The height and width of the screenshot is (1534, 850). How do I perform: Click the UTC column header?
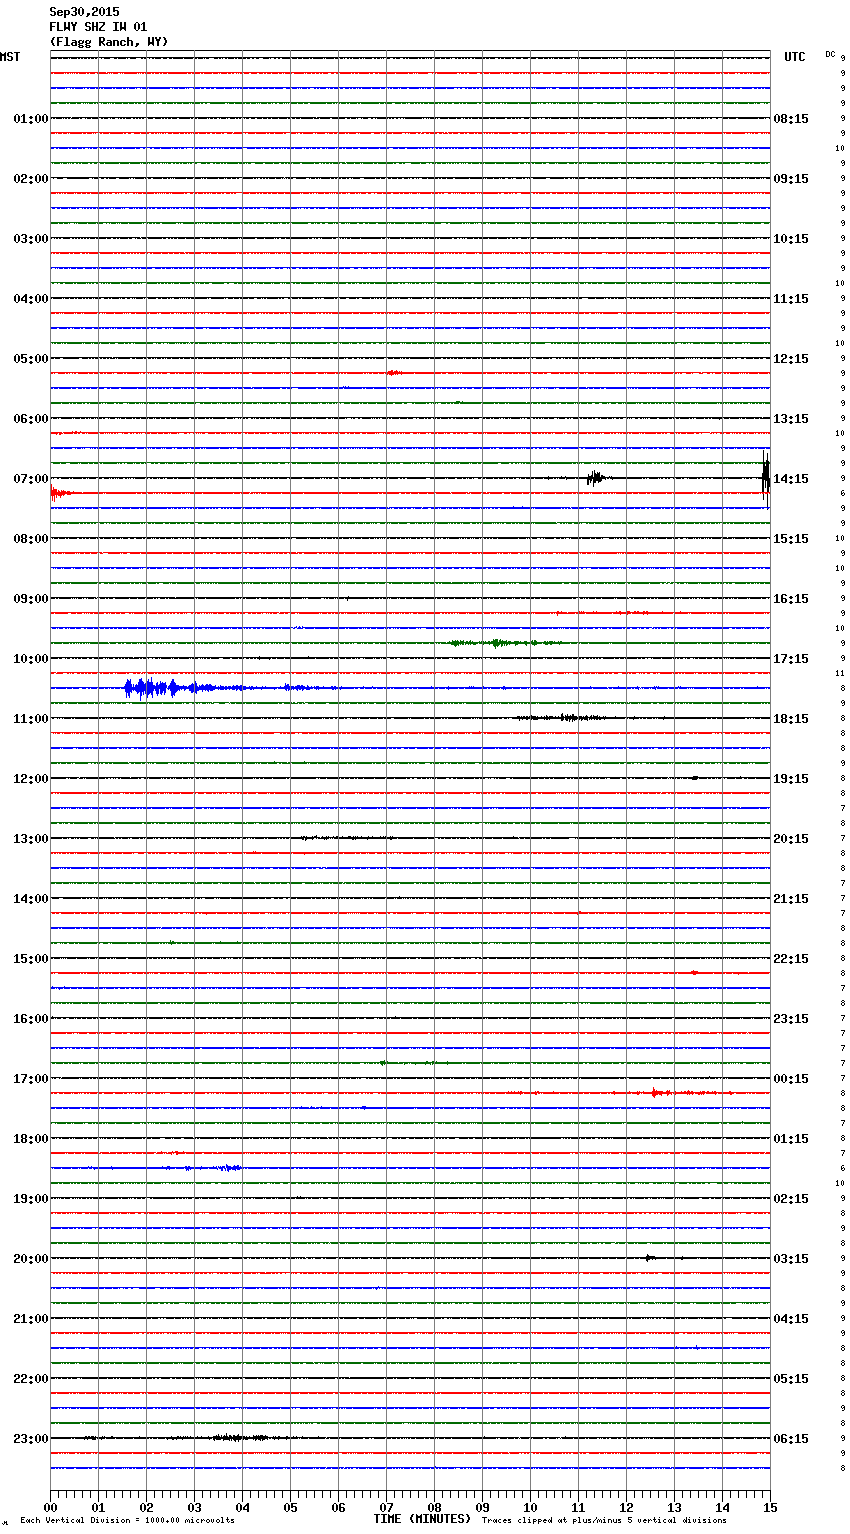click(795, 57)
